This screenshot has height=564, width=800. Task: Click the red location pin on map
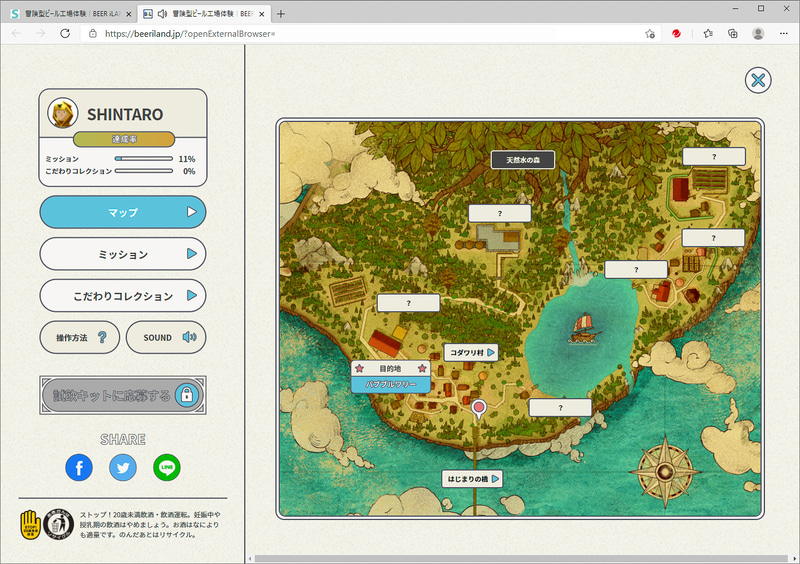[479, 409]
